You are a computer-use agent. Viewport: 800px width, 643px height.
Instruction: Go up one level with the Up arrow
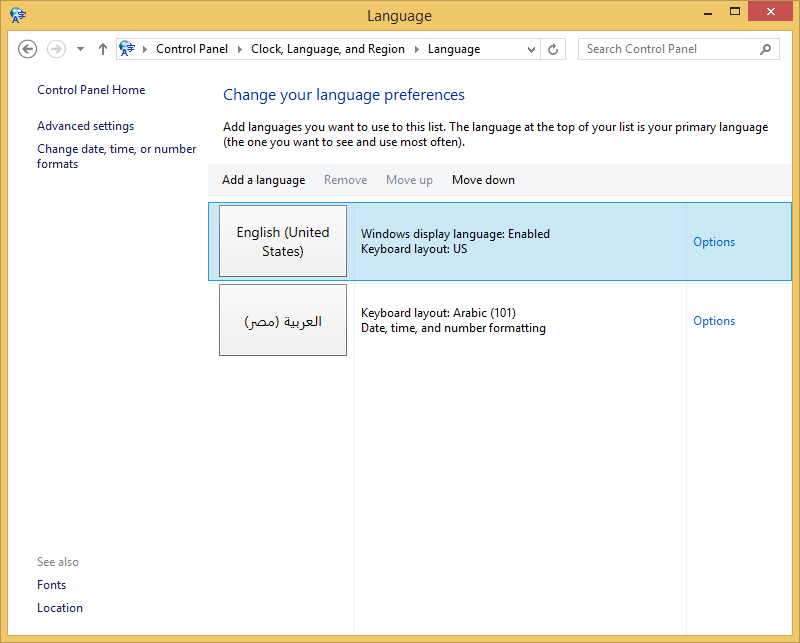tap(103, 49)
